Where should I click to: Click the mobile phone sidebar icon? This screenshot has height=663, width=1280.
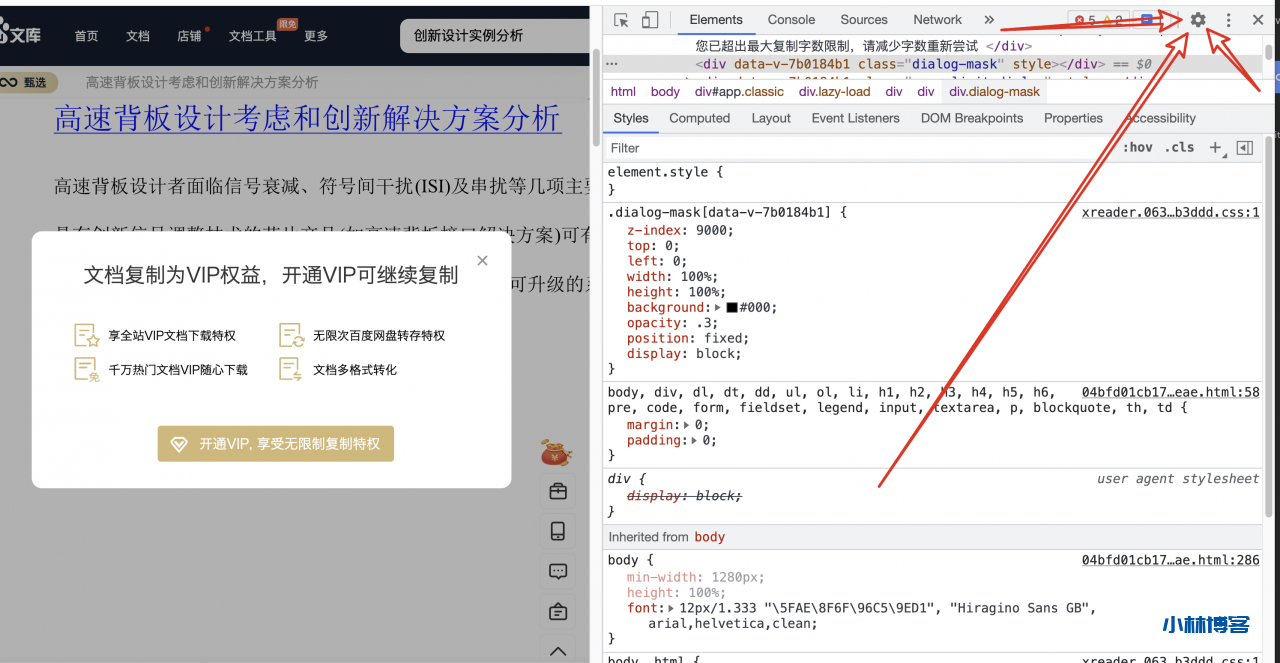pyautogui.click(x=558, y=531)
